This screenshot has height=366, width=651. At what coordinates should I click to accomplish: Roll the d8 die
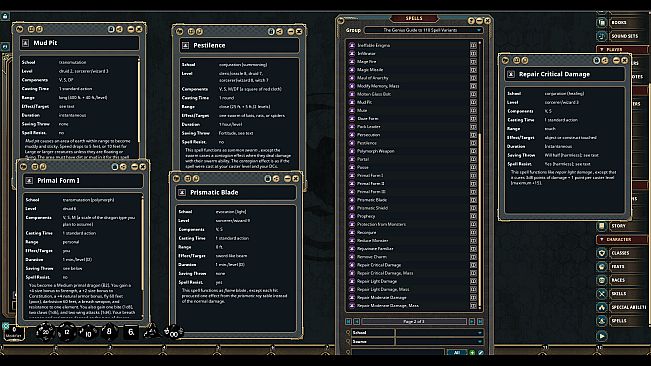[x=109, y=332]
